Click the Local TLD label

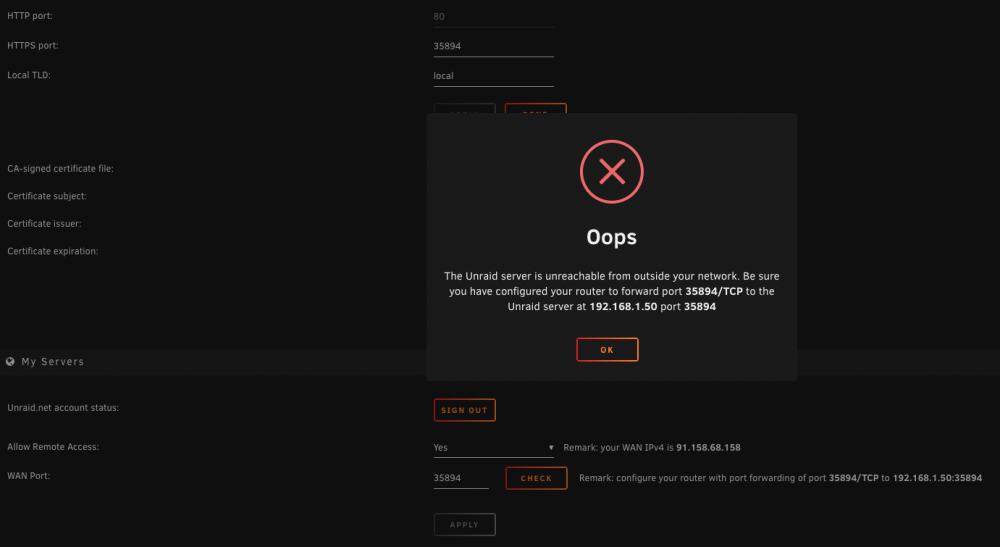pyautogui.click(x=29, y=75)
